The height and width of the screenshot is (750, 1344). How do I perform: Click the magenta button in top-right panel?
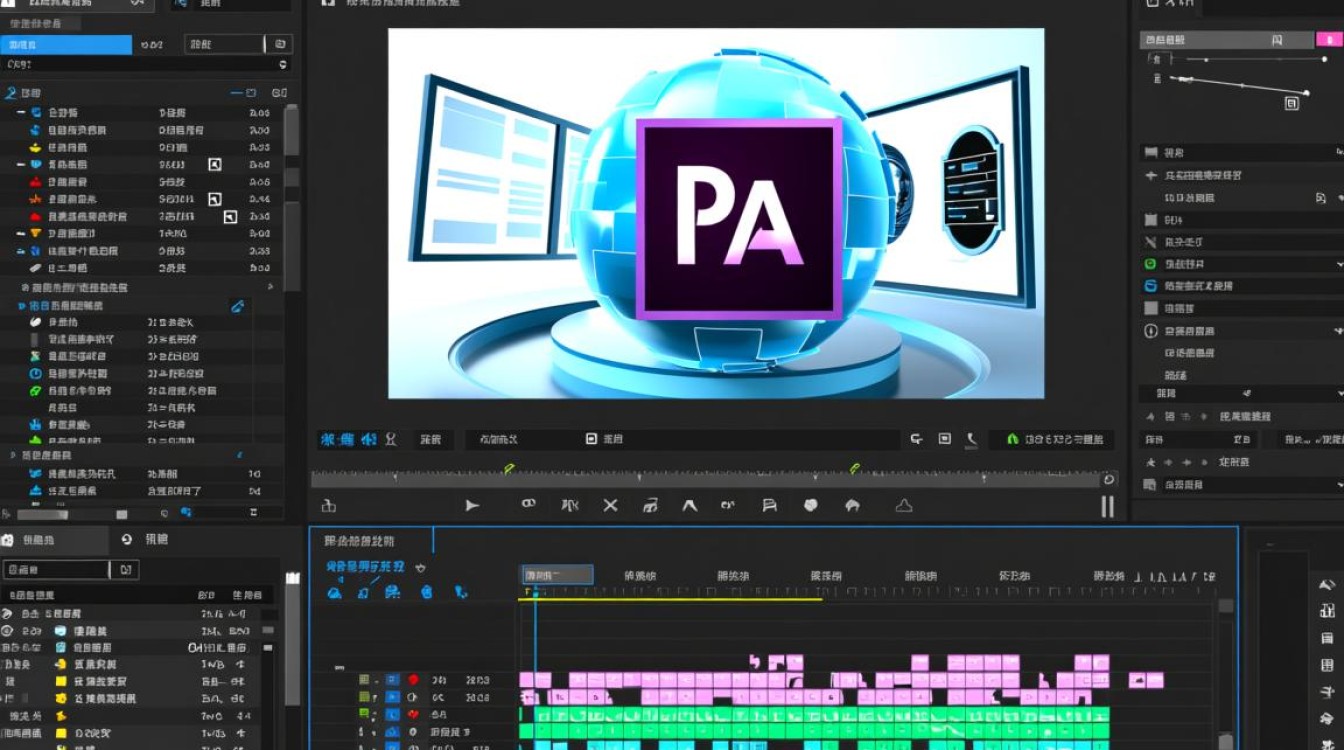[x=1327, y=40]
